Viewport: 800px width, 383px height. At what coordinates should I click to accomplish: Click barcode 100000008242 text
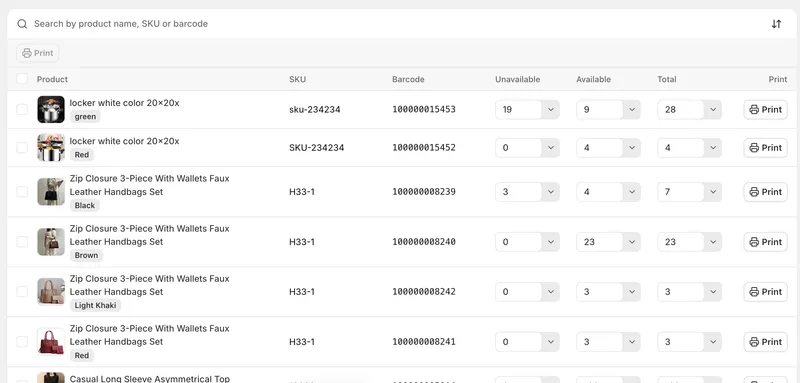click(424, 292)
